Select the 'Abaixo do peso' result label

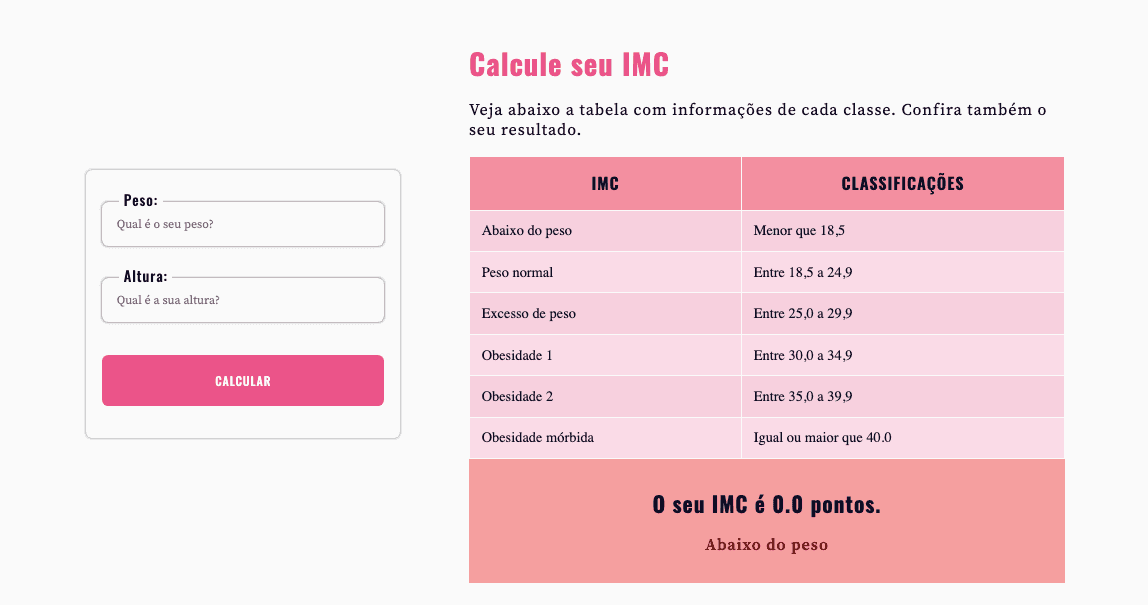tap(766, 544)
